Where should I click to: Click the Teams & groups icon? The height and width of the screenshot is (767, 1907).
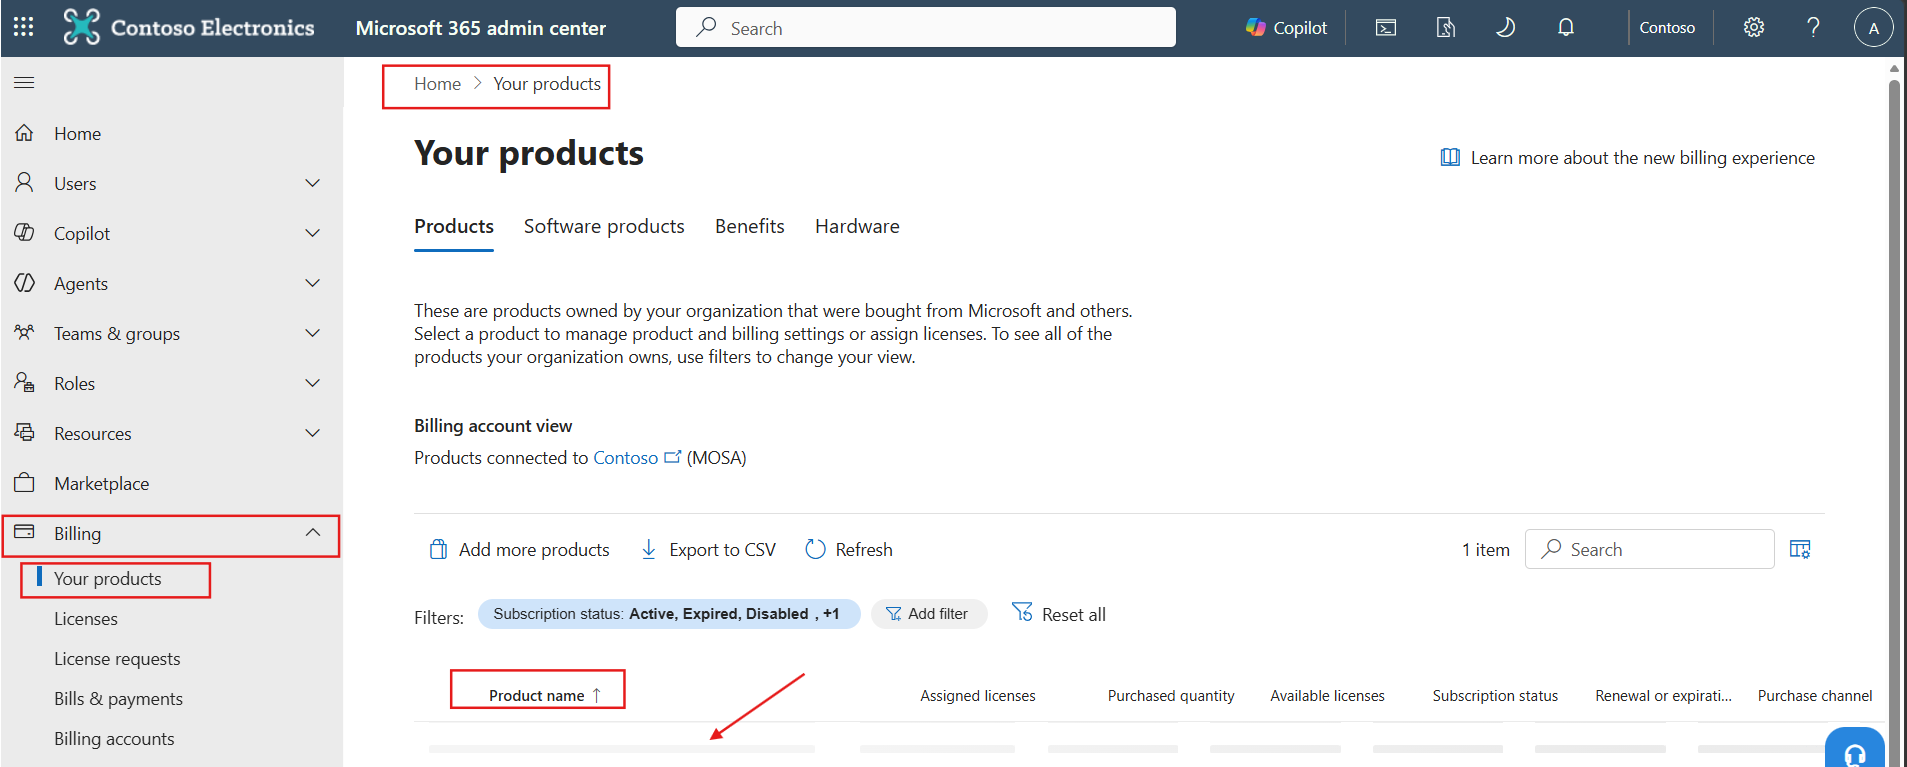click(x=25, y=333)
